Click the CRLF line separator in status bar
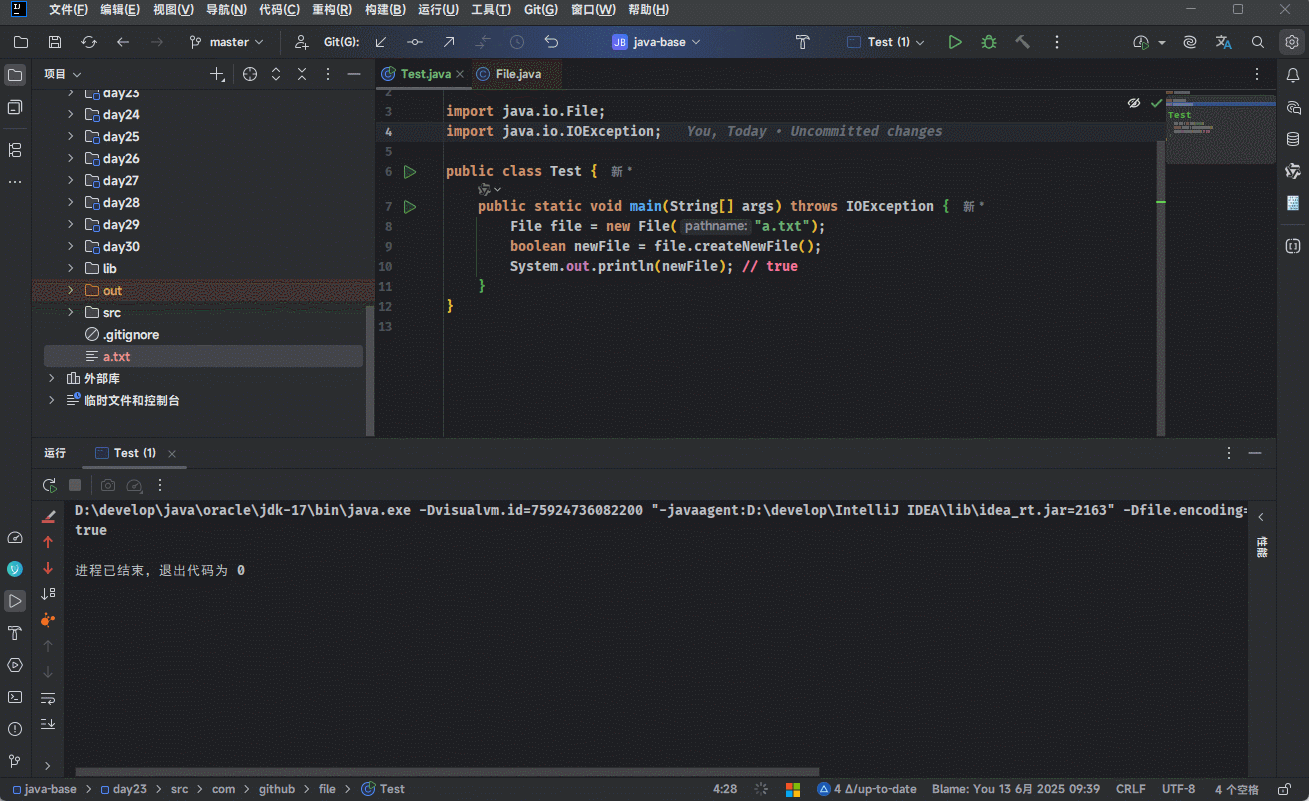 click(1131, 789)
